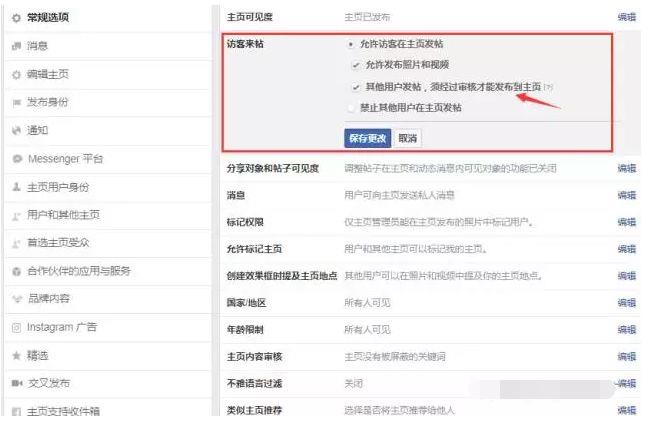
Task: Select the 允许访客在主页发帖 radio option
Action: [350, 45]
